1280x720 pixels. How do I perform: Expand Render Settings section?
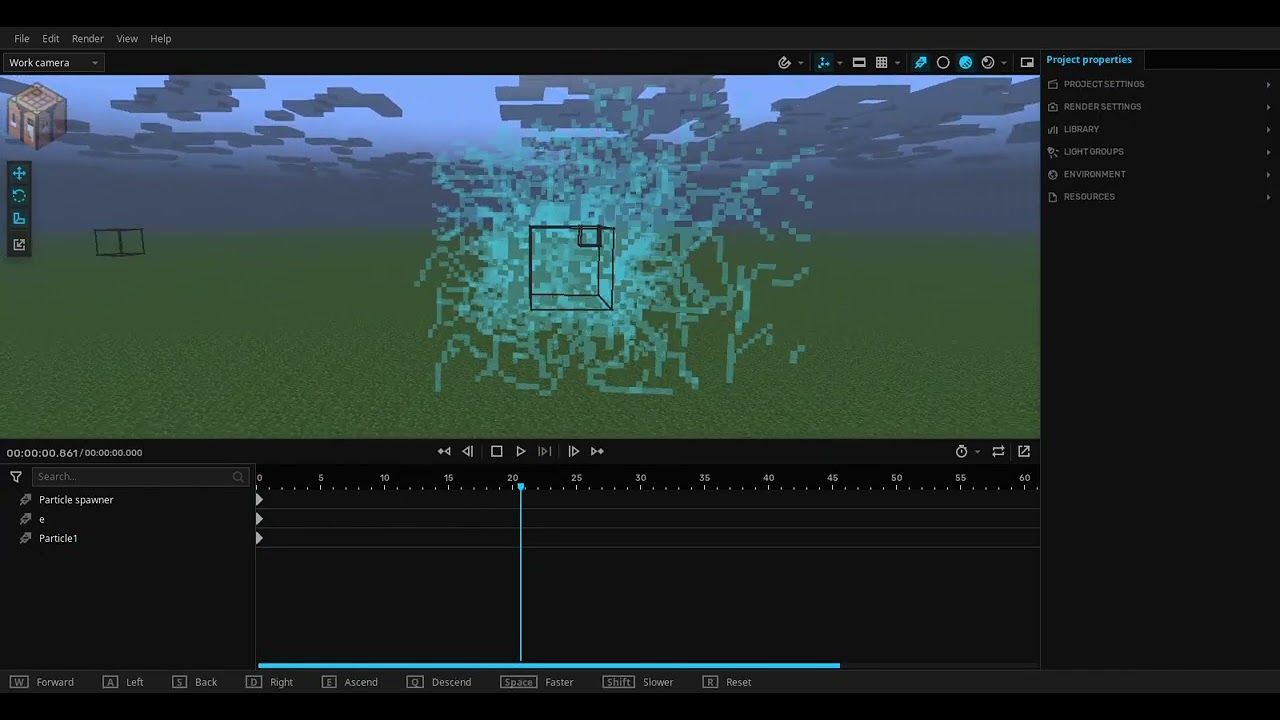click(1160, 106)
